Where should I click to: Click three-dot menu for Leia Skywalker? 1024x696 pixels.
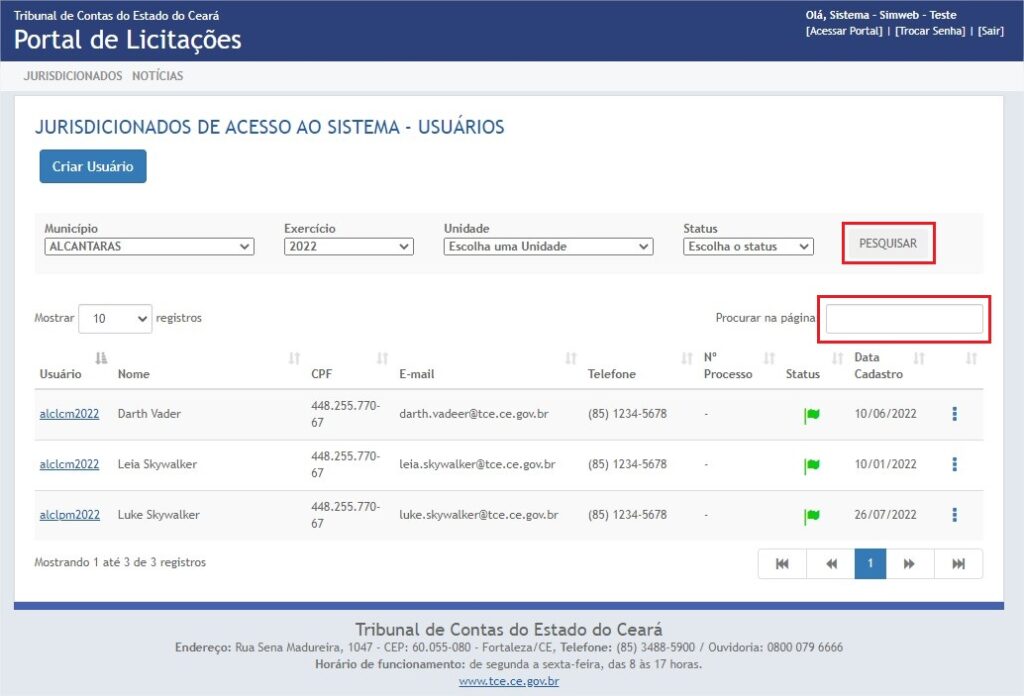954,464
